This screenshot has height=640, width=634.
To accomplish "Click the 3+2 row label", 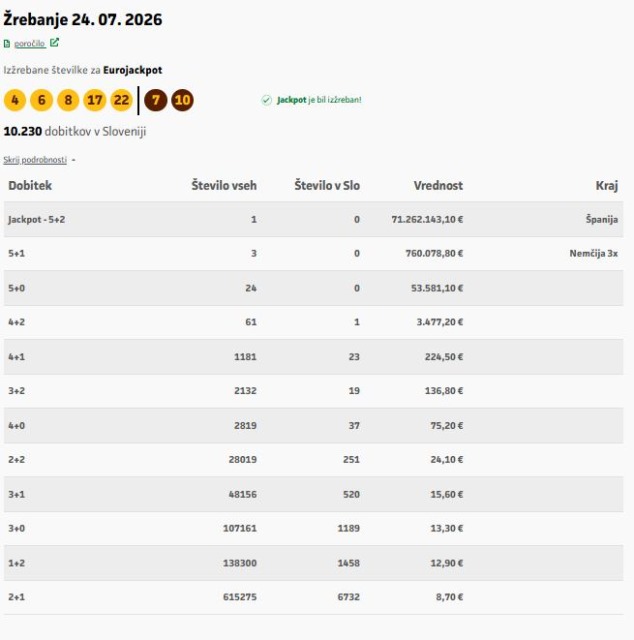I will [x=17, y=391].
